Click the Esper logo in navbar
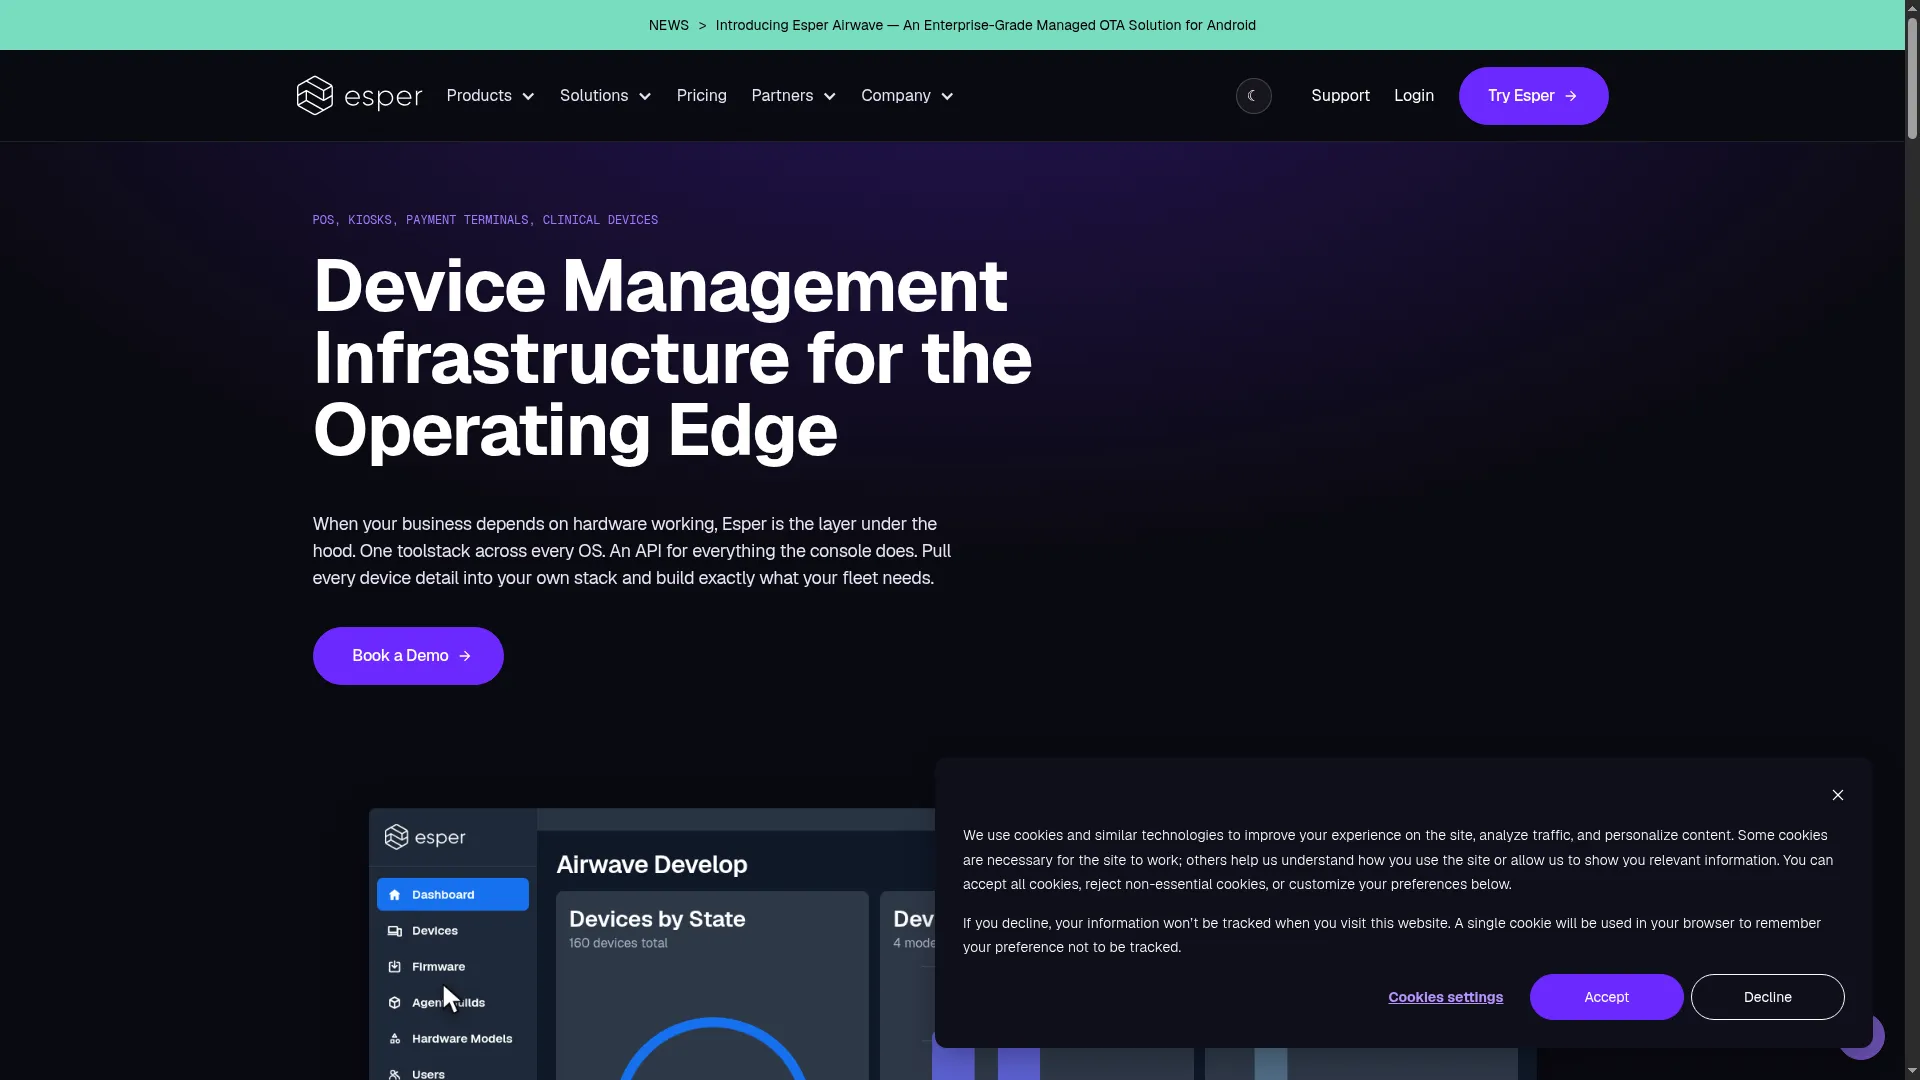Screen dimensions: 1920x1080 [x=359, y=96]
